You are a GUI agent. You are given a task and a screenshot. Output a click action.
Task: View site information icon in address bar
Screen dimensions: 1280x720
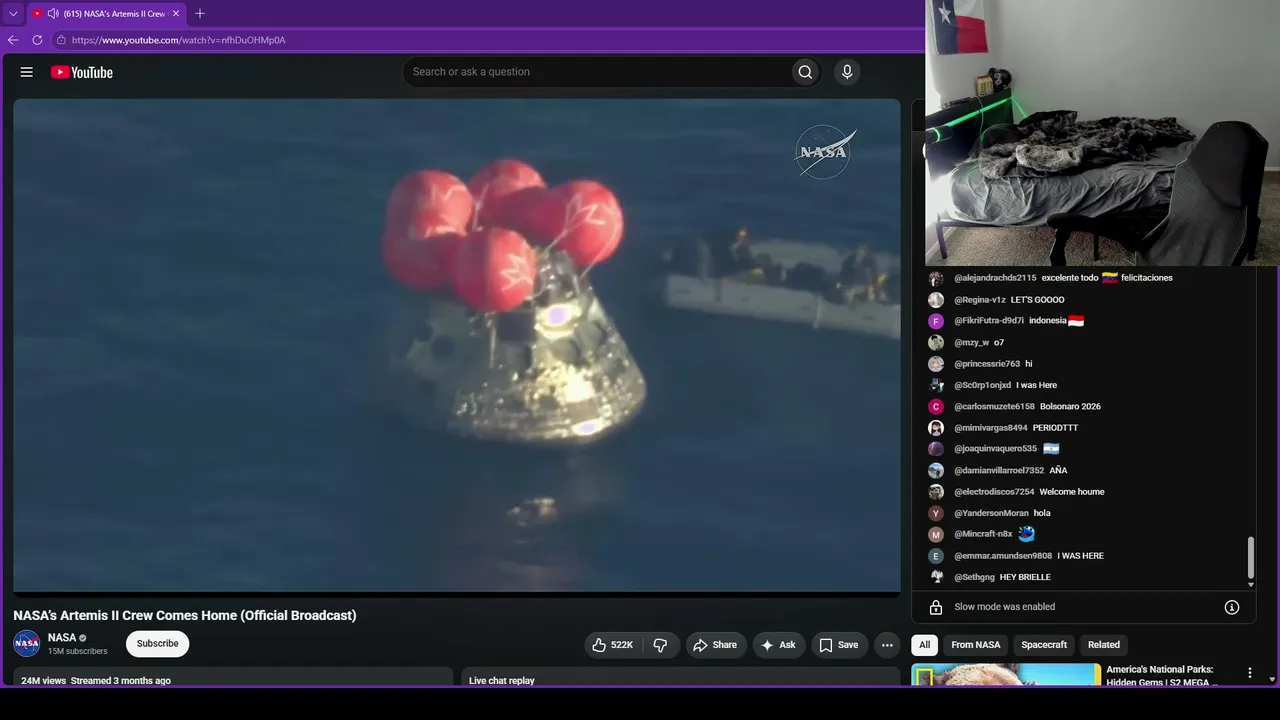61,40
